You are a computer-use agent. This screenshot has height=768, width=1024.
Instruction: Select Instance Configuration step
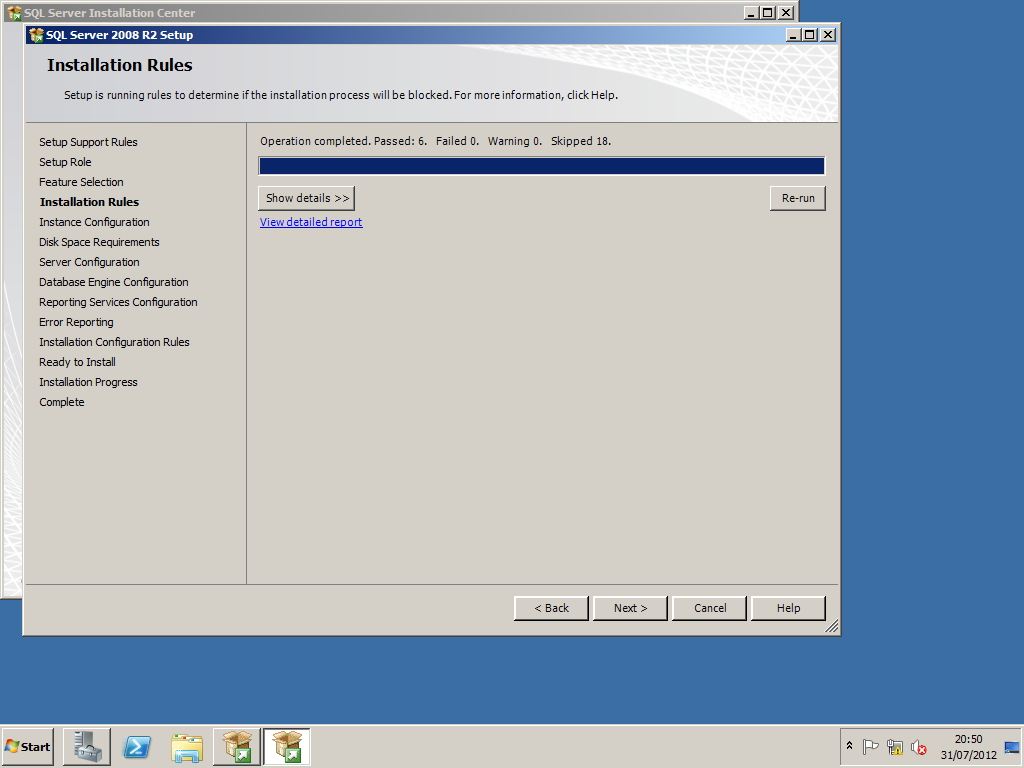pos(94,222)
